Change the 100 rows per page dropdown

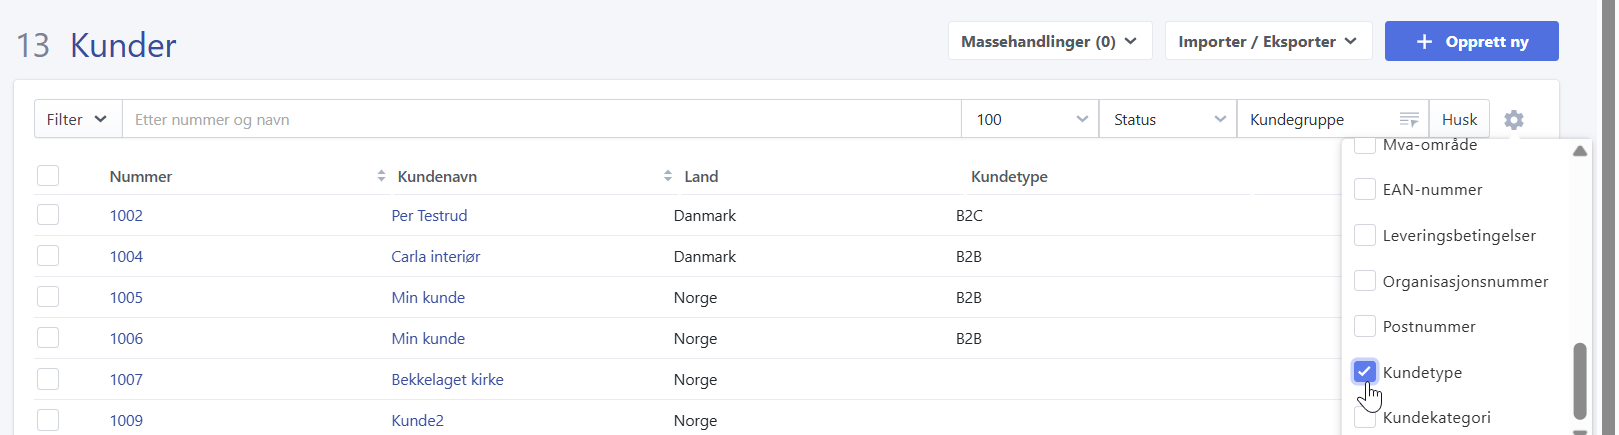(x=1030, y=120)
